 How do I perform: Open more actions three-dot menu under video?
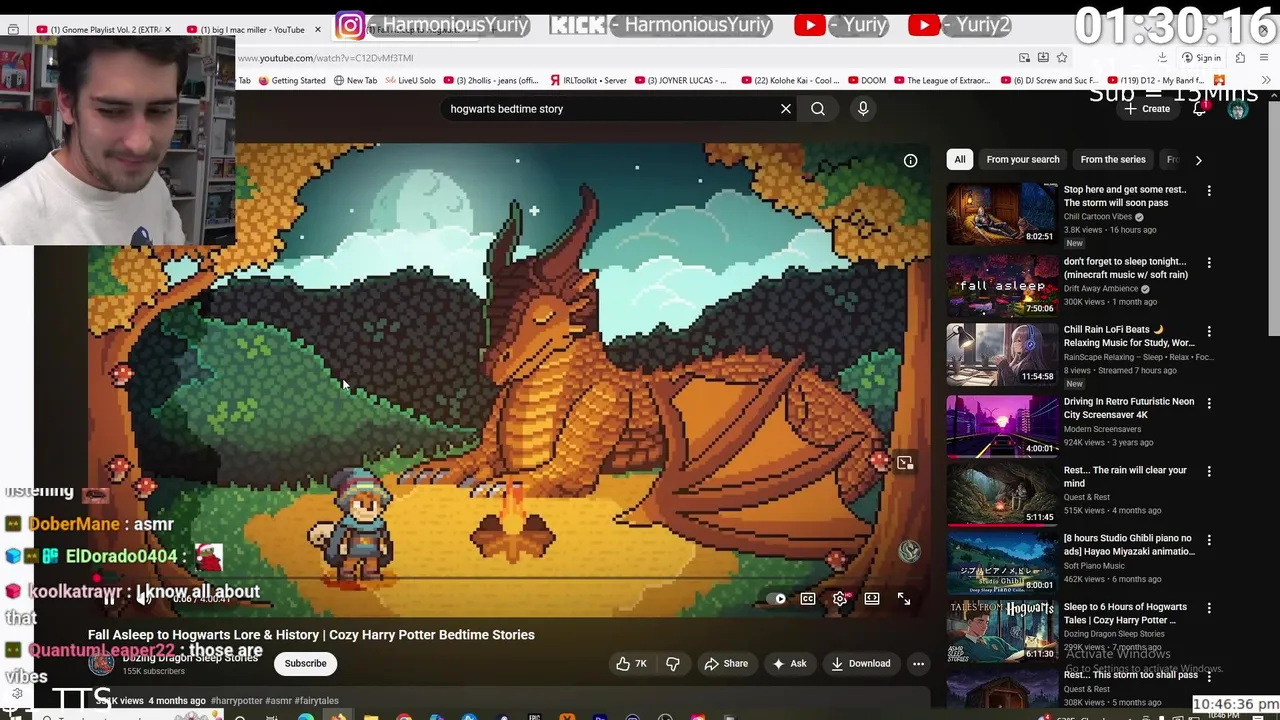coord(918,664)
